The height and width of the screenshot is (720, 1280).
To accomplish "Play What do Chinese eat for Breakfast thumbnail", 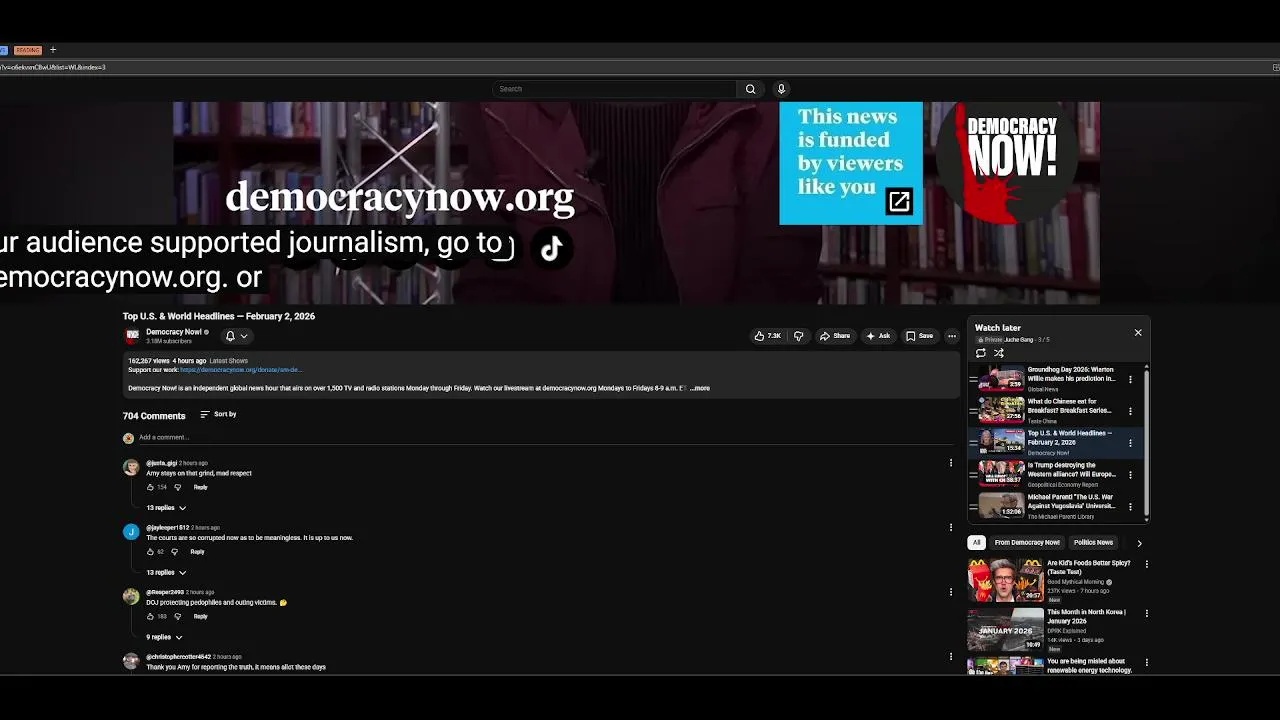I will pos(1001,410).
